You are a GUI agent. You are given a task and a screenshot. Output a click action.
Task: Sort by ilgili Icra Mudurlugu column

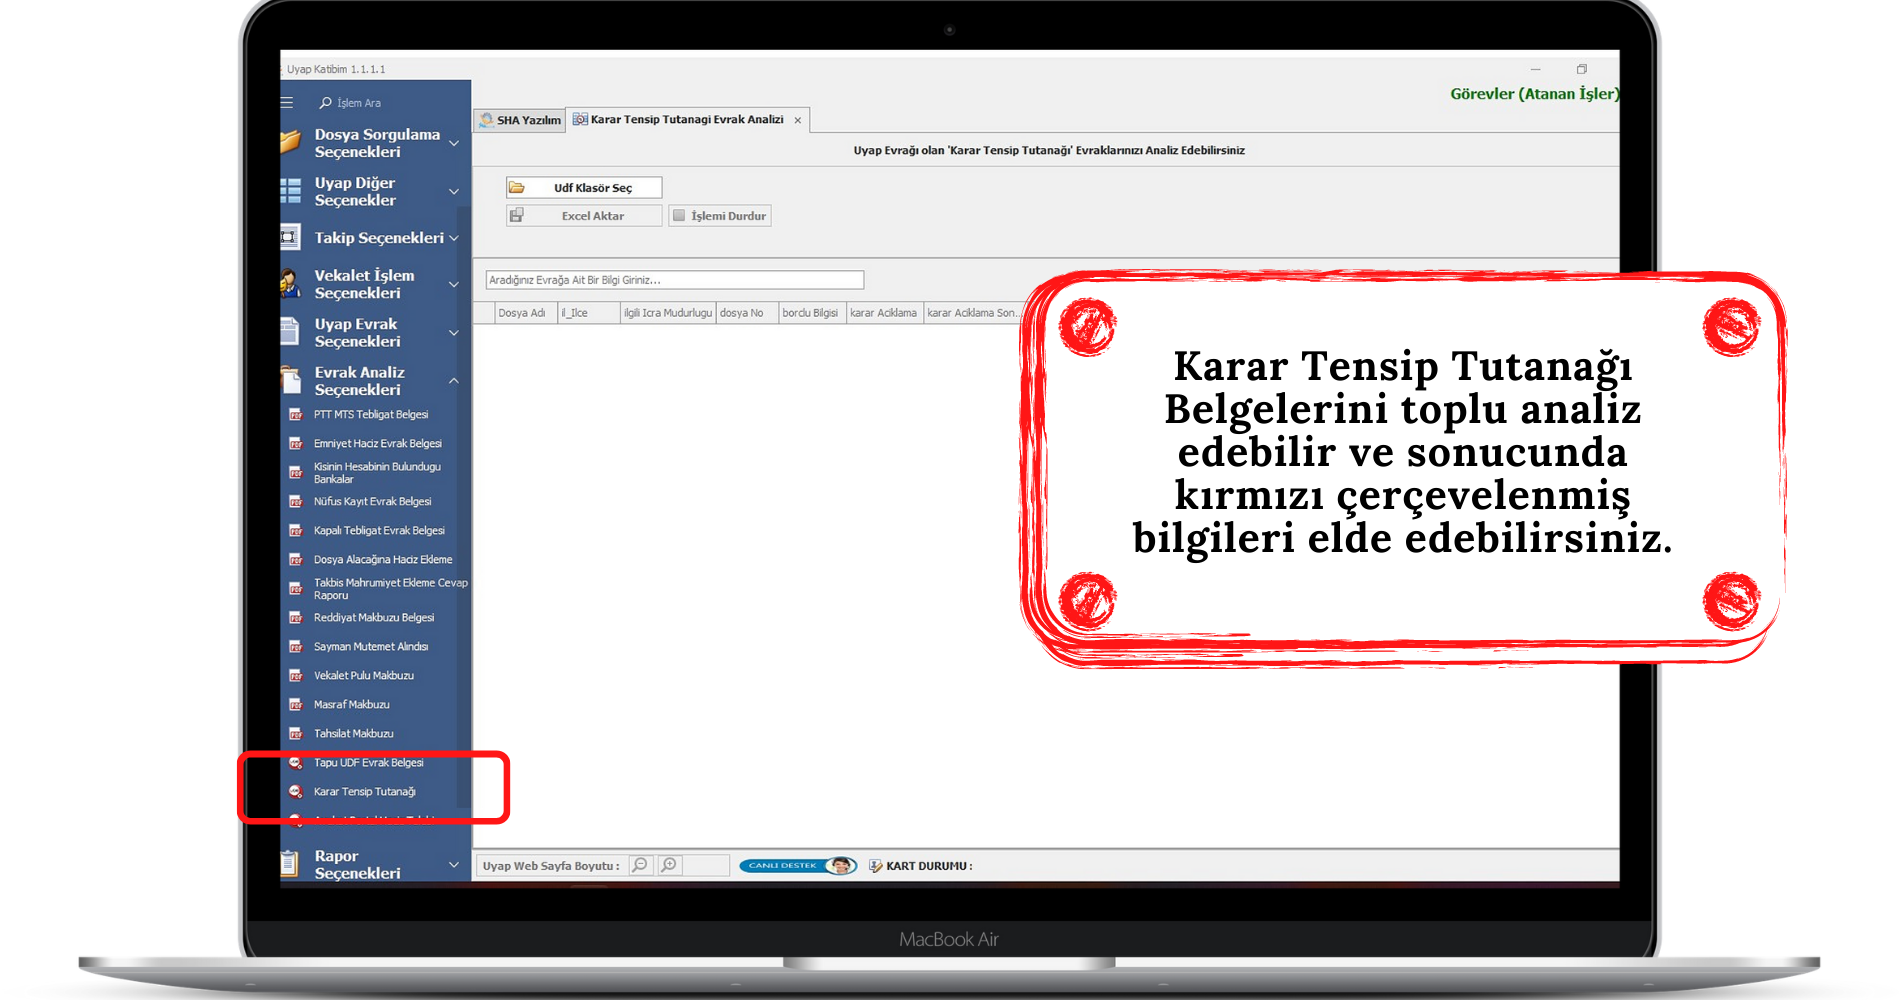(x=667, y=313)
